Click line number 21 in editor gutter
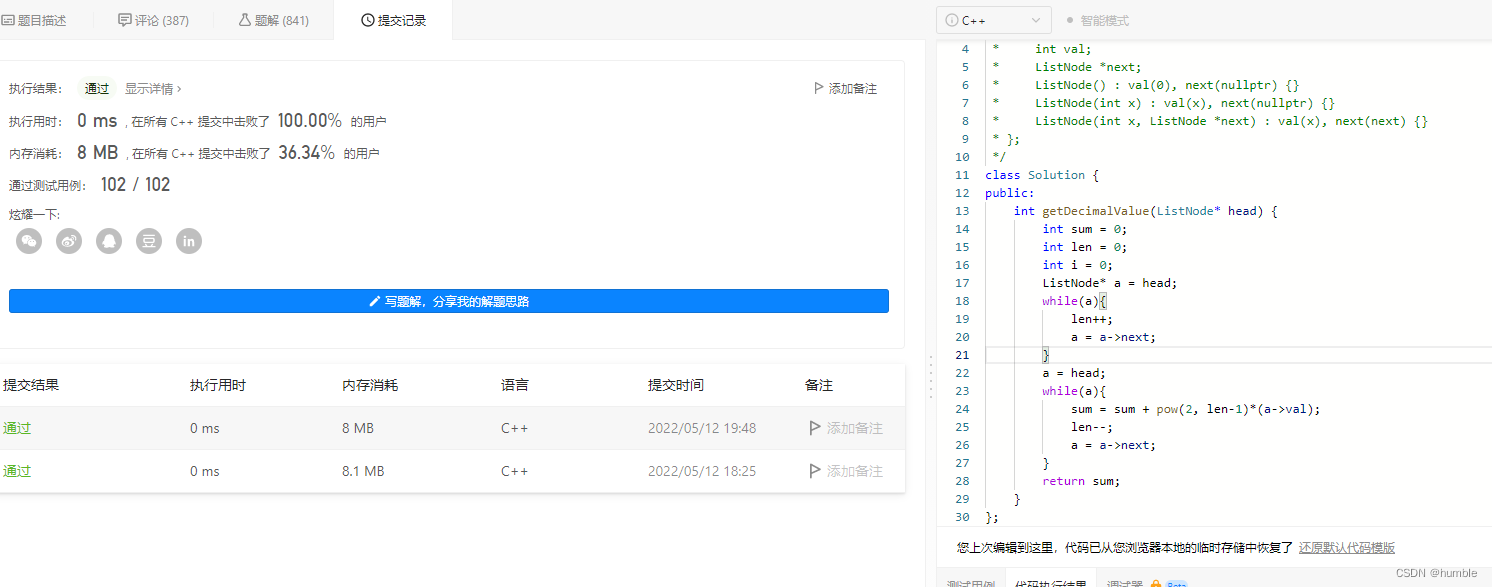 tap(962, 355)
